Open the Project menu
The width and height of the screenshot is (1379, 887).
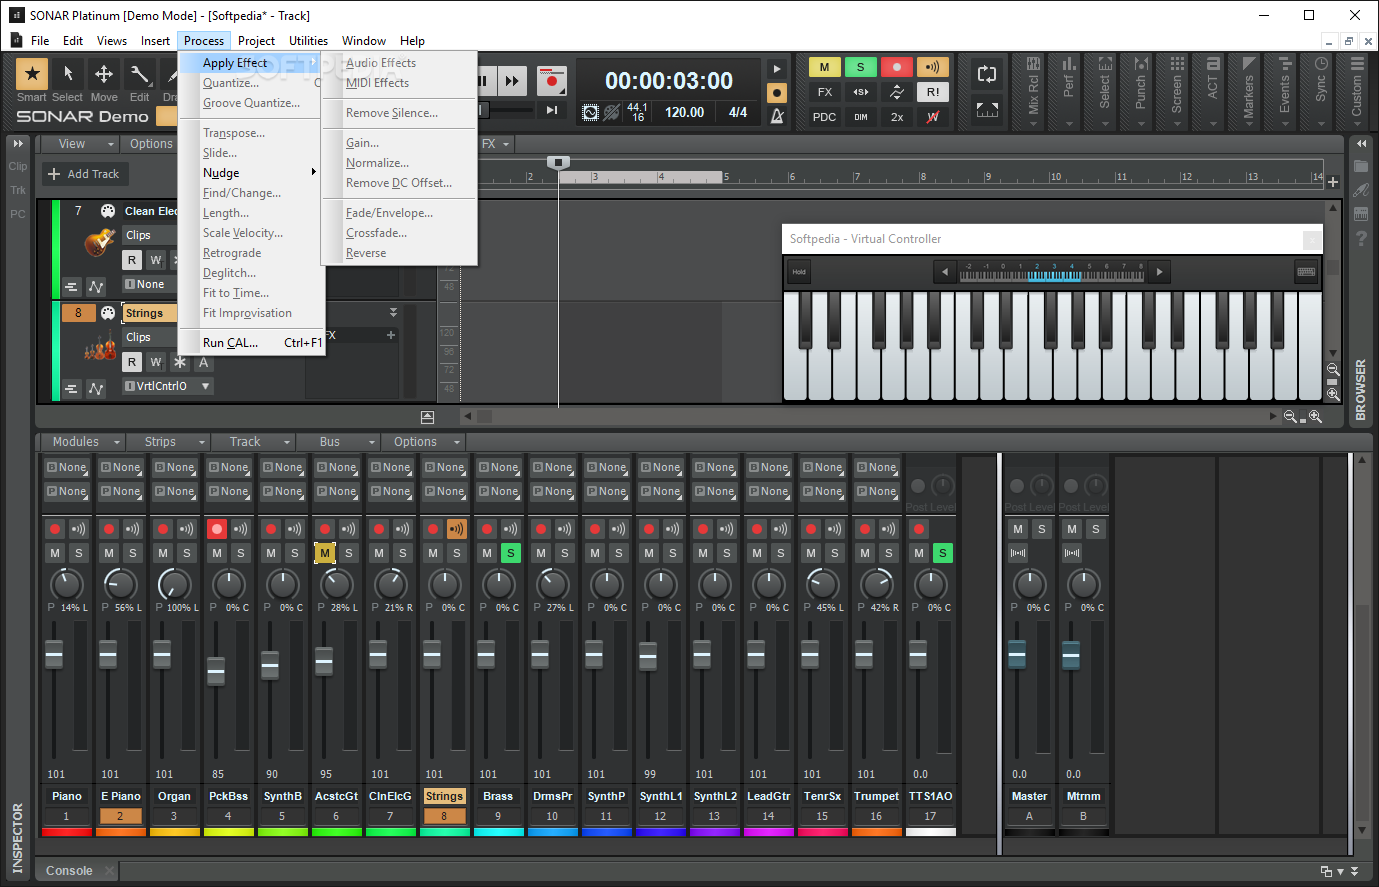coord(256,41)
